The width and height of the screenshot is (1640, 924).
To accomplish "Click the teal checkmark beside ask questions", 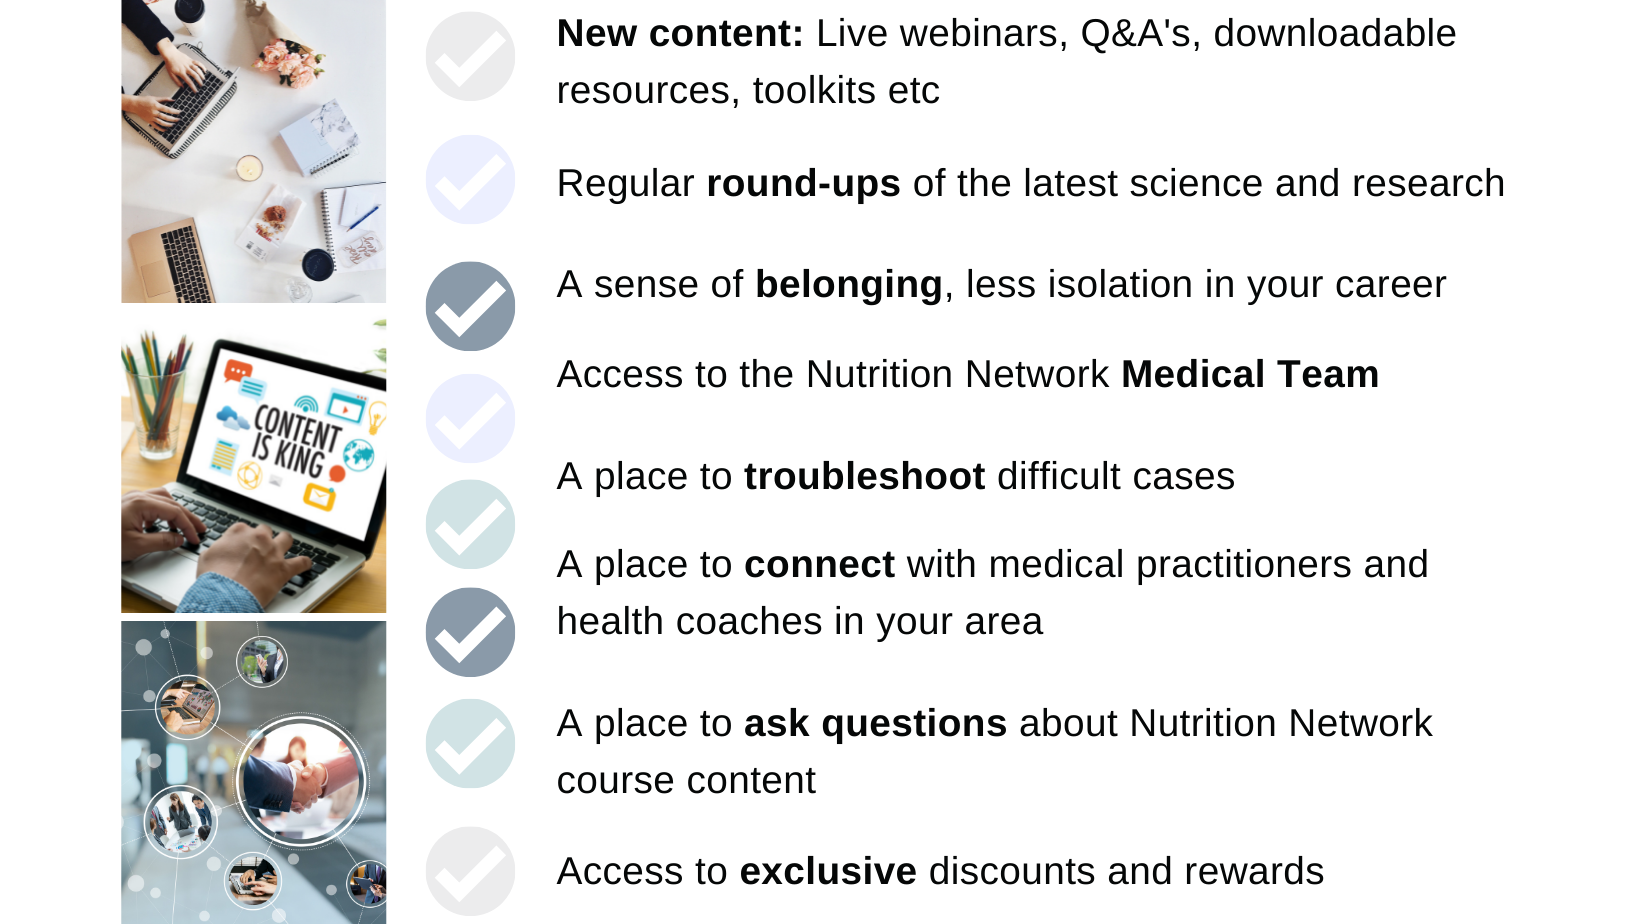I will [470, 743].
